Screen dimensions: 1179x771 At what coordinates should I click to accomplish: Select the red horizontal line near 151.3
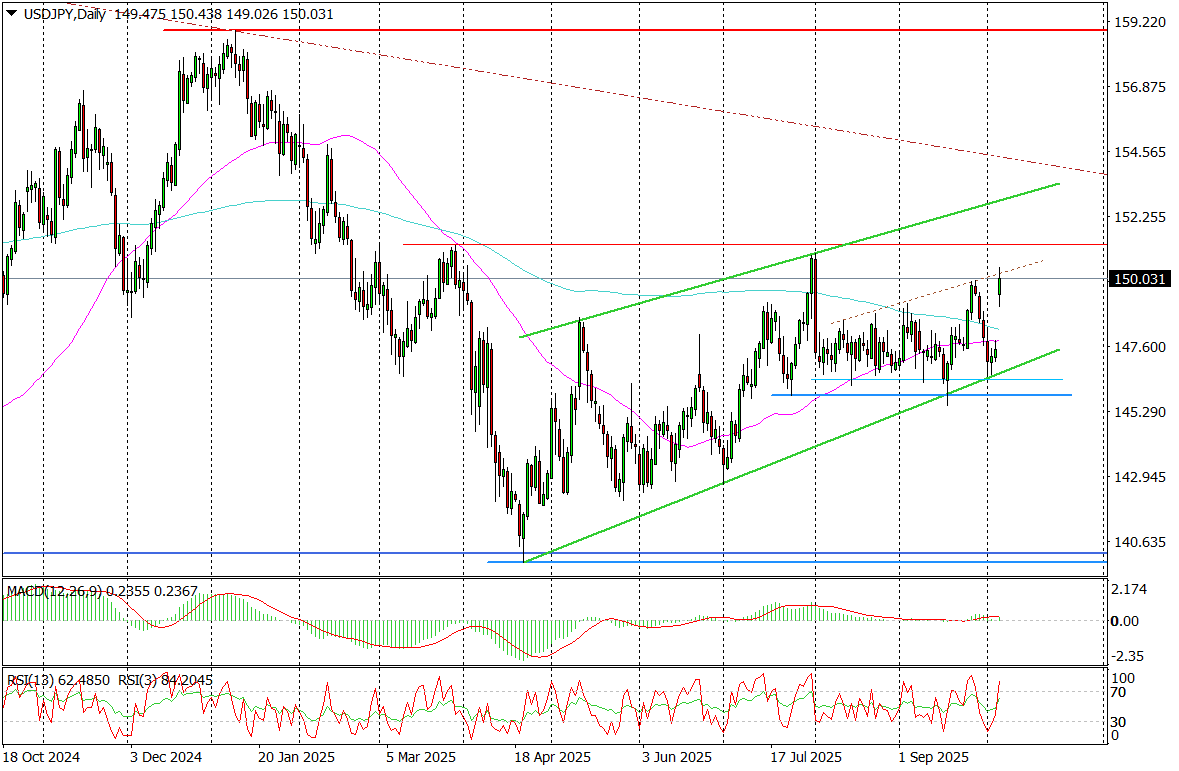pyautogui.click(x=700, y=244)
